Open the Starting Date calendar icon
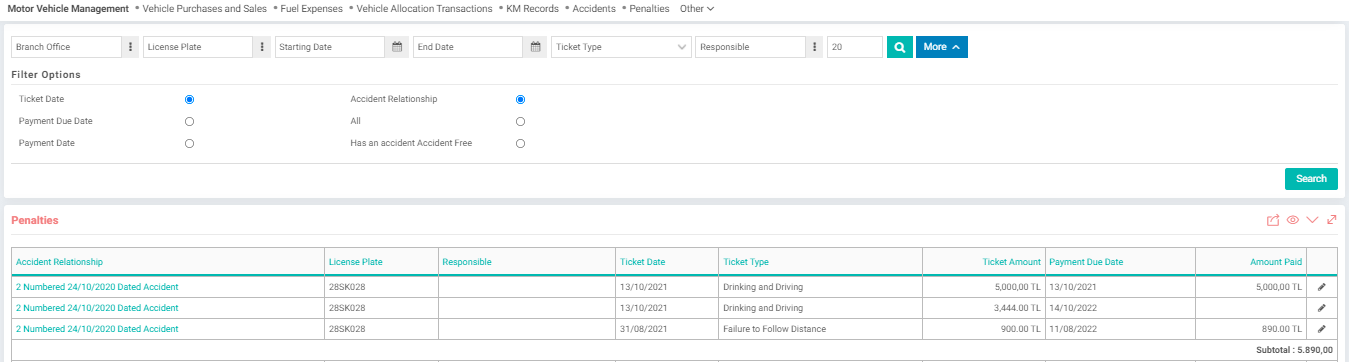 tap(397, 47)
